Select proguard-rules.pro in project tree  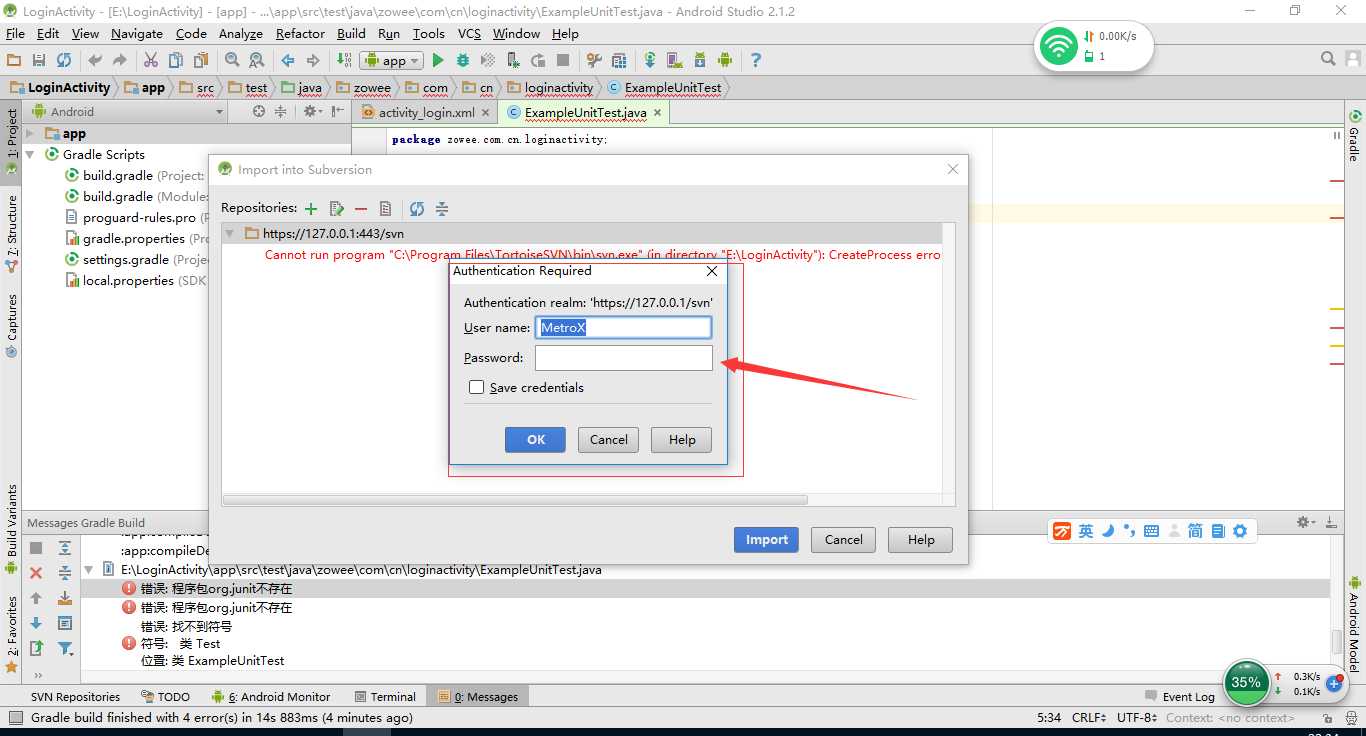(139, 217)
